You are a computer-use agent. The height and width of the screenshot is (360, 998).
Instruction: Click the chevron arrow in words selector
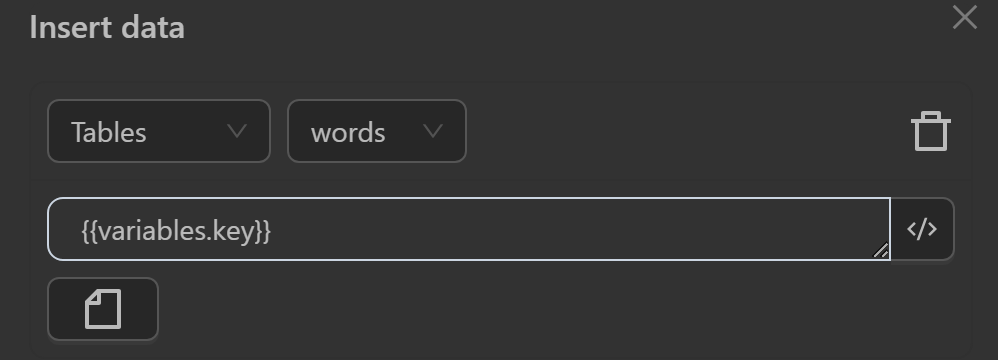(433, 132)
